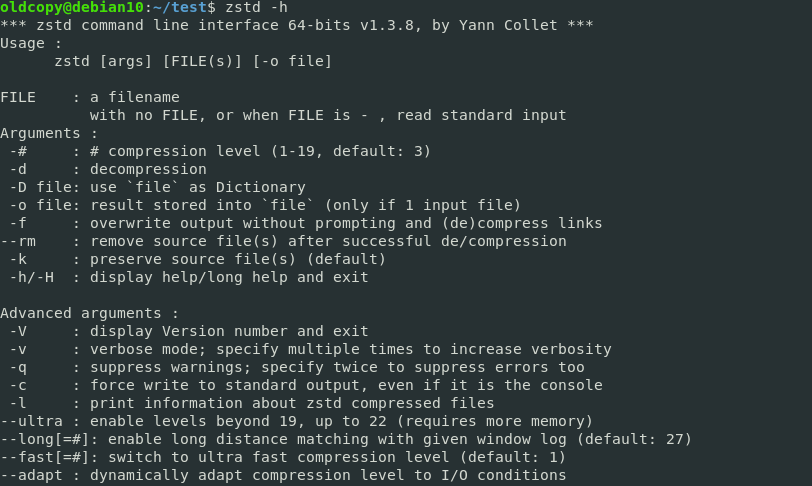Screen dimensions: 812x486
Task: Click the '--long[=#]' option line
Action: [346, 439]
